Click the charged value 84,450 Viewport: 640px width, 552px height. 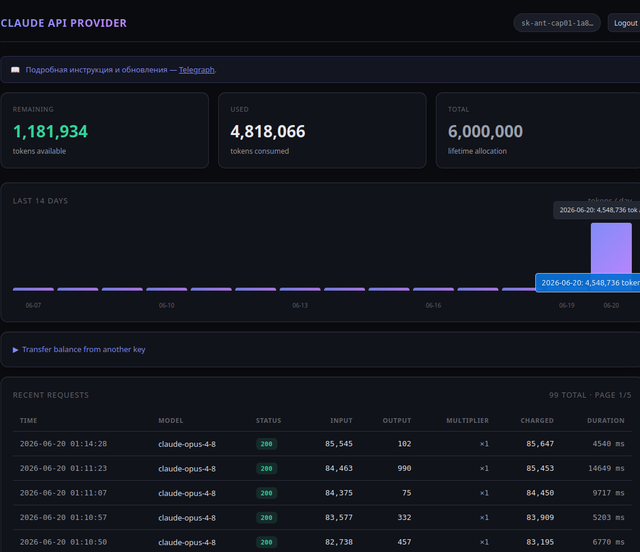[x=540, y=493]
